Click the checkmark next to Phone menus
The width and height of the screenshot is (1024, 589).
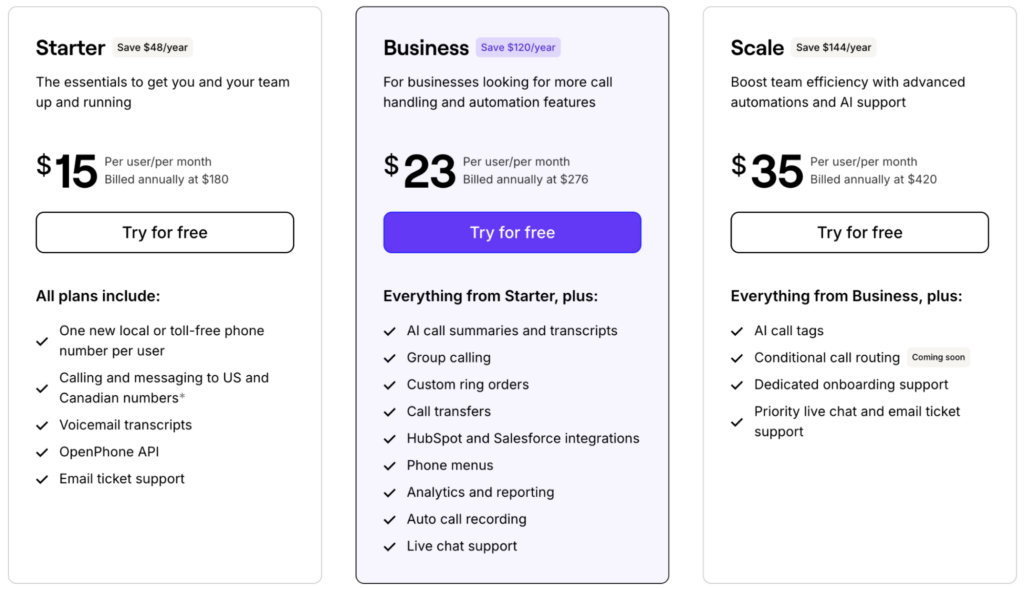(x=390, y=466)
